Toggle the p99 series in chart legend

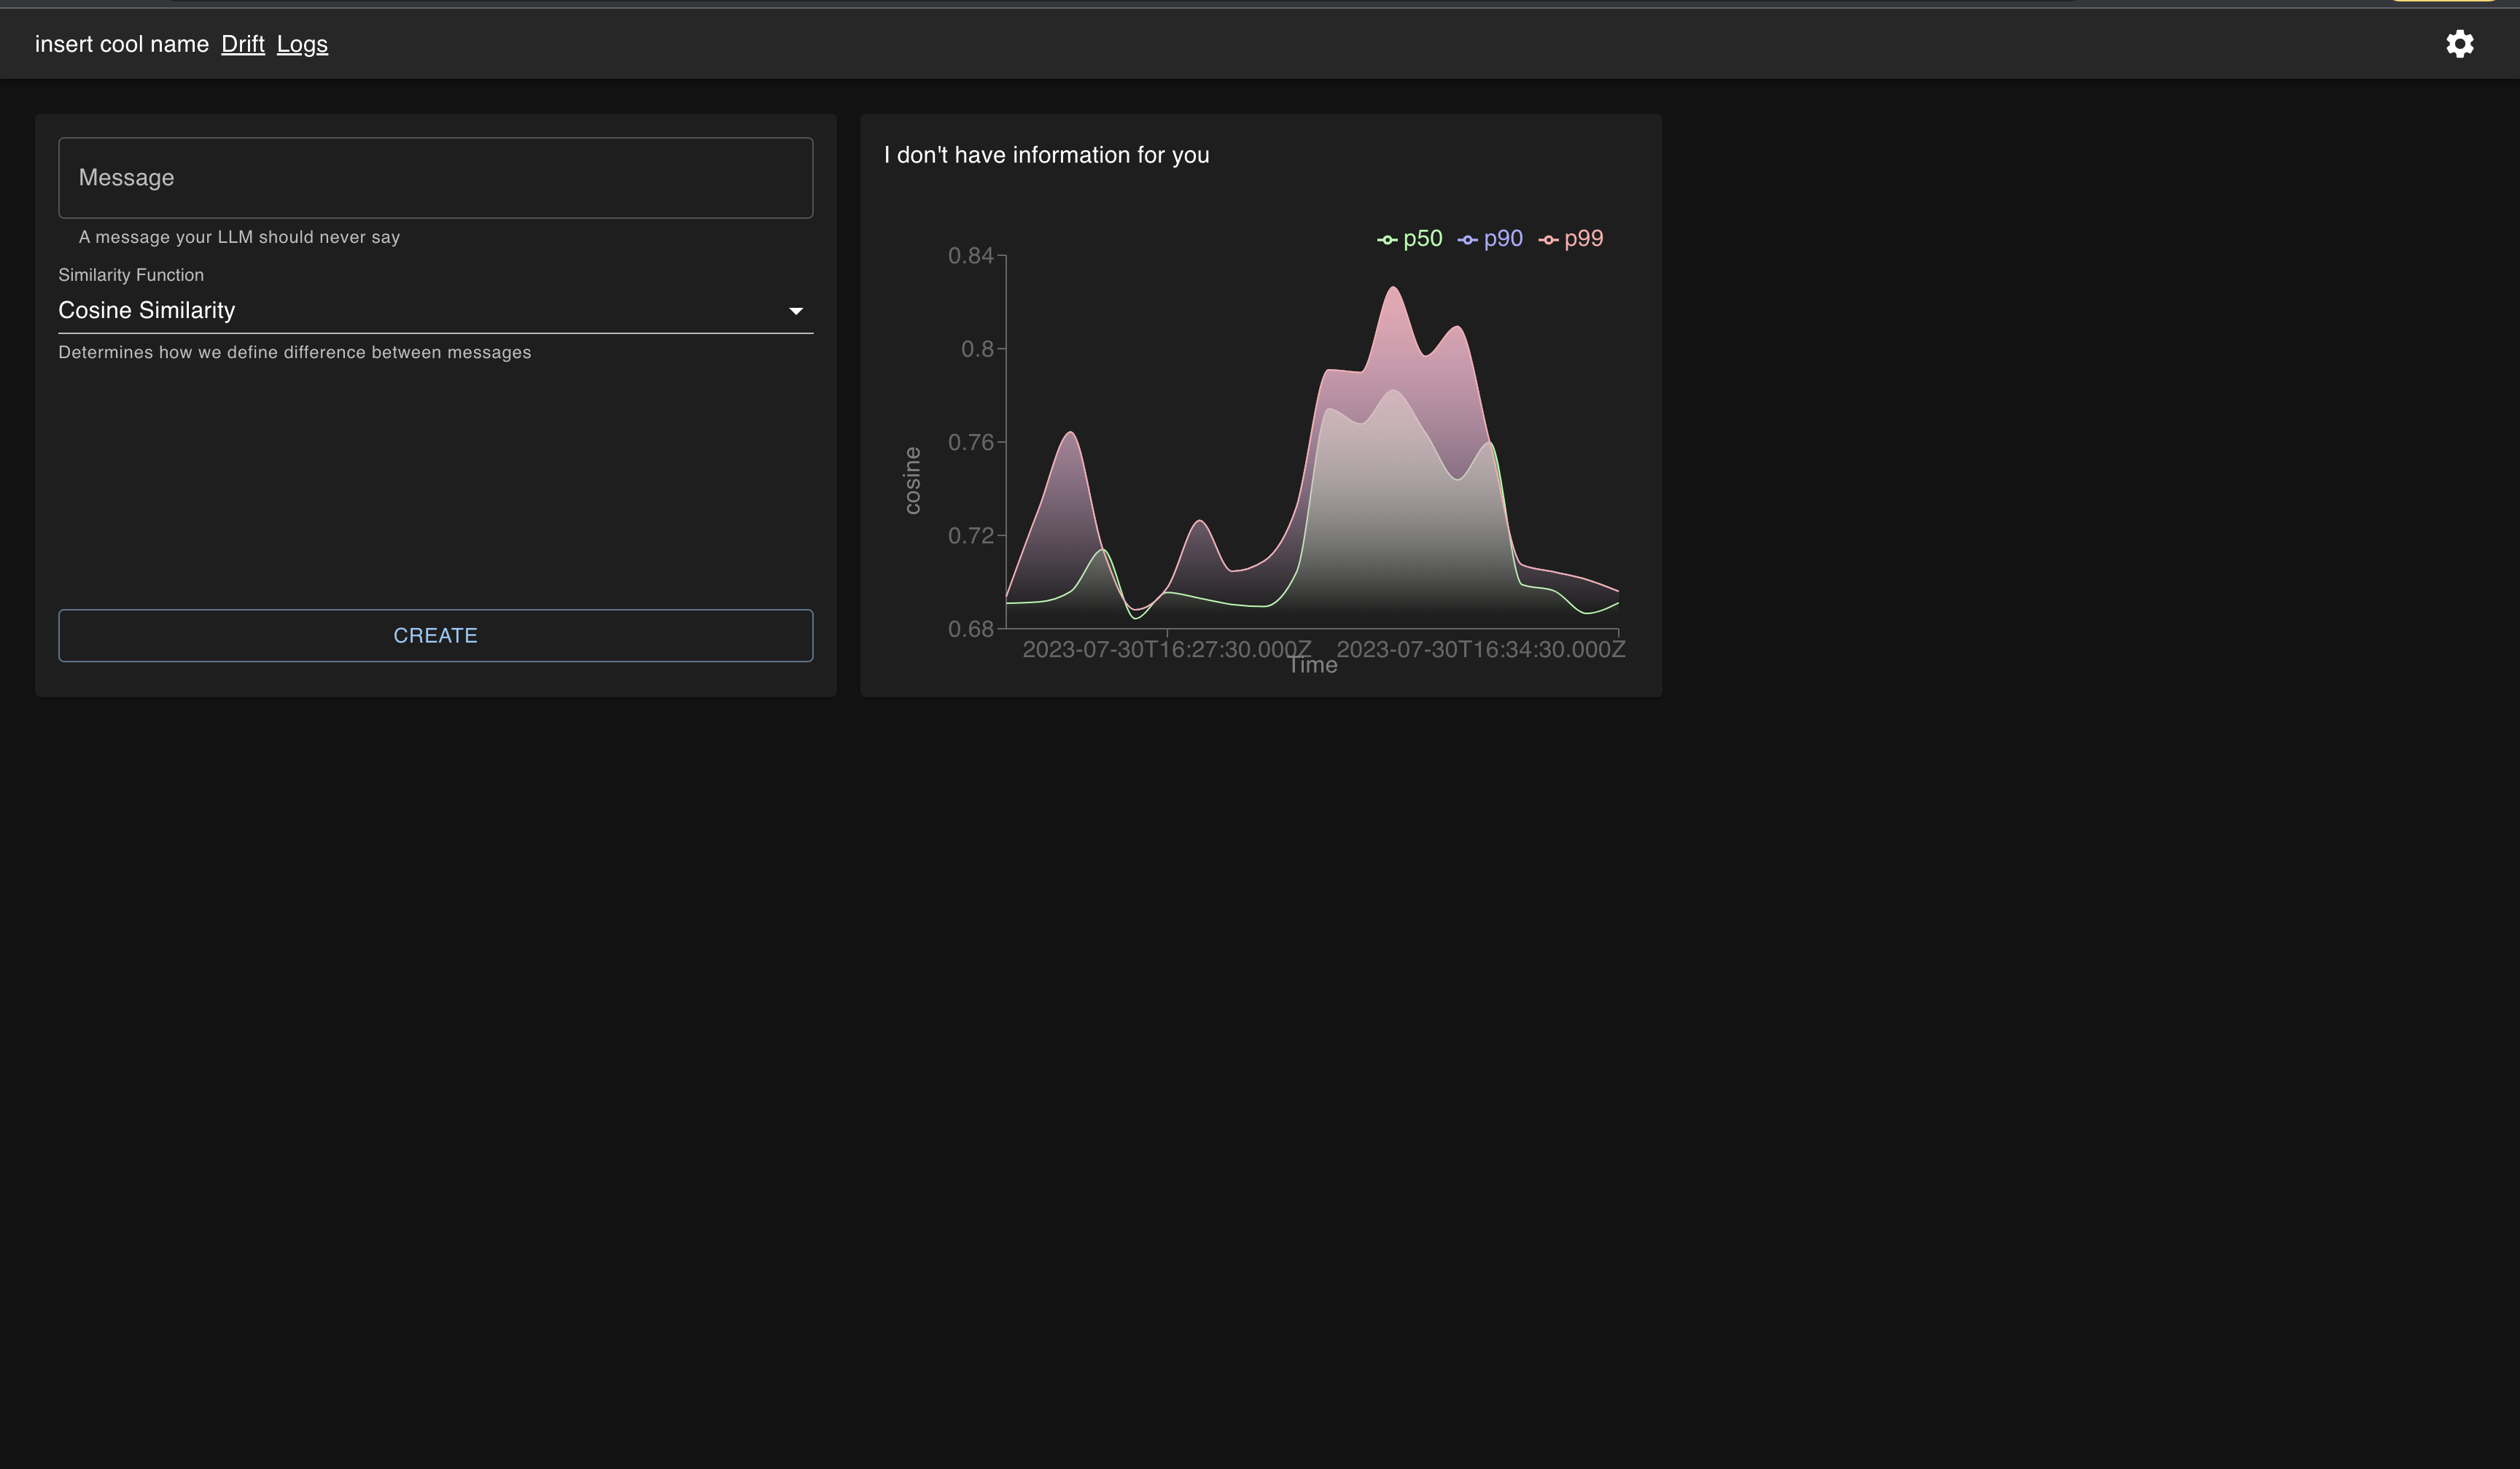[x=1571, y=239]
